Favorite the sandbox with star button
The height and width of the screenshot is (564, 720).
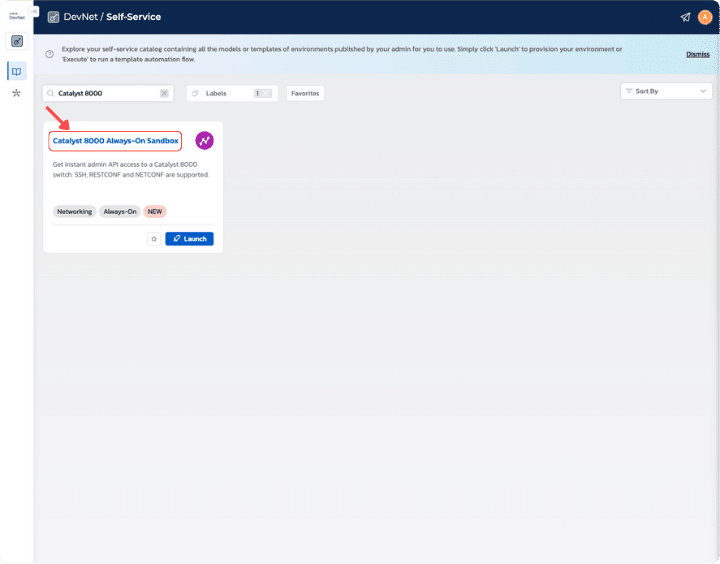pos(154,239)
